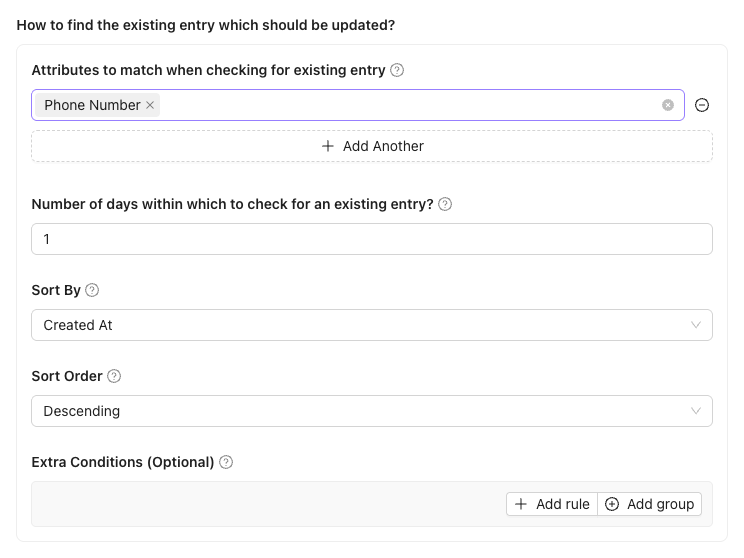
Task: Click empty space in attributes match field
Action: point(400,105)
